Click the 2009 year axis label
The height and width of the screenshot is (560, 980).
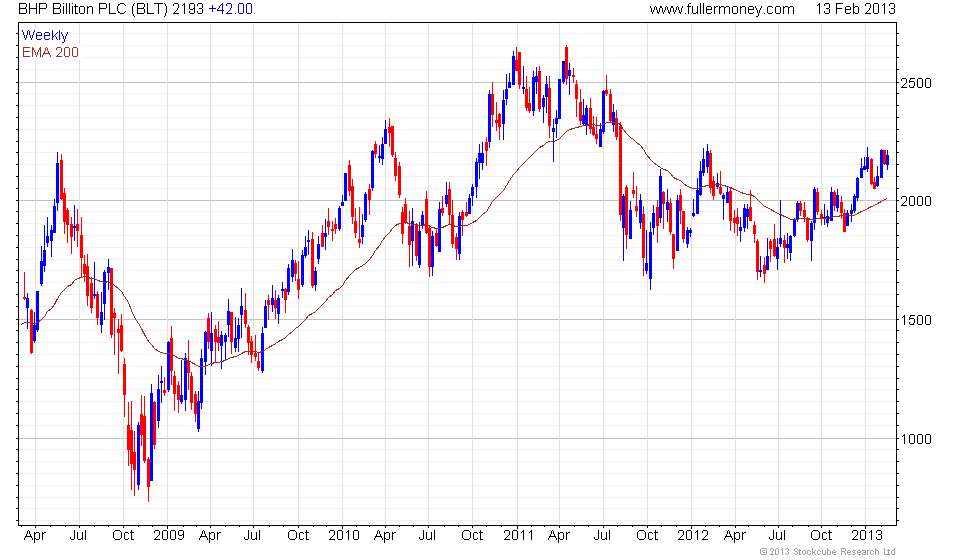(x=169, y=536)
